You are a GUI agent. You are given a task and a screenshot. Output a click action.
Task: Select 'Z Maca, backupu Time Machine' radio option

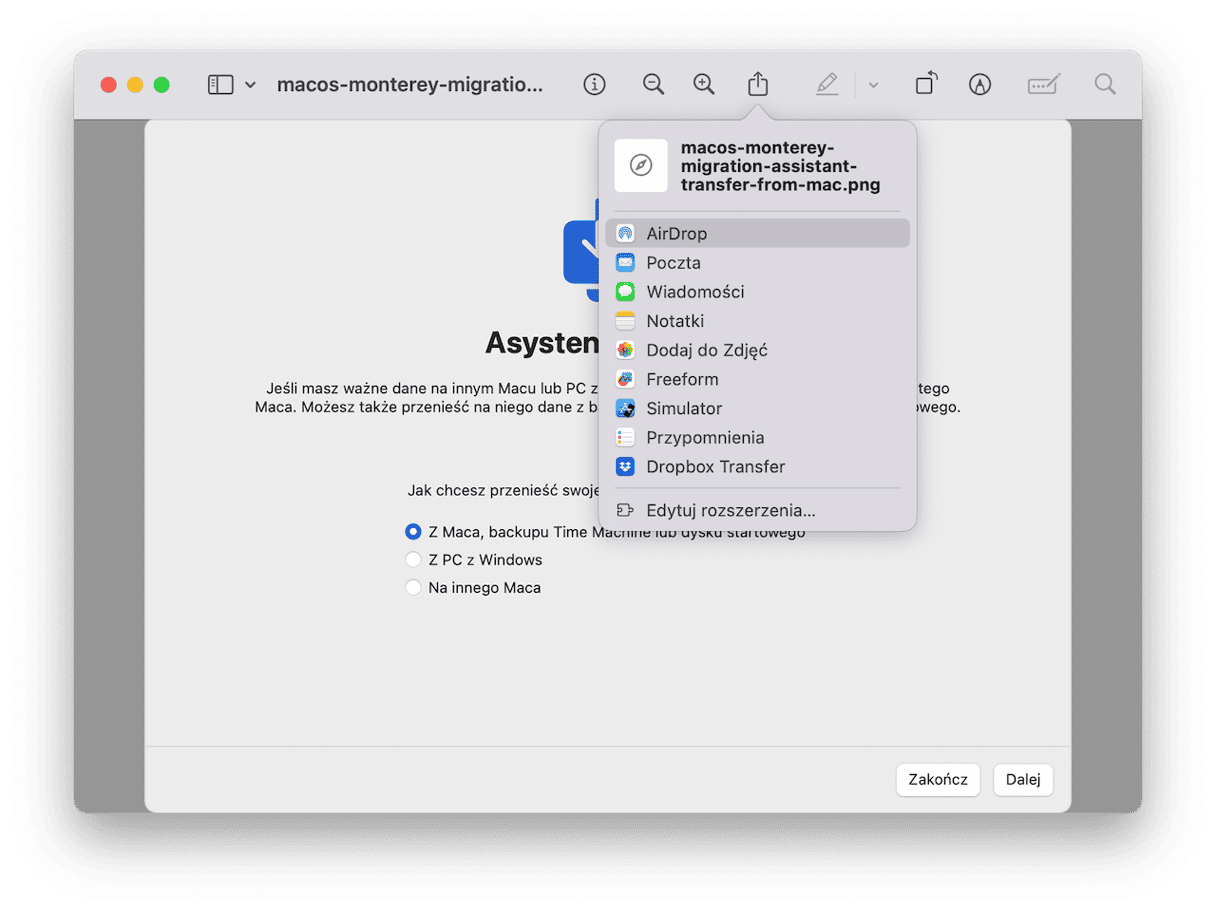click(x=413, y=532)
